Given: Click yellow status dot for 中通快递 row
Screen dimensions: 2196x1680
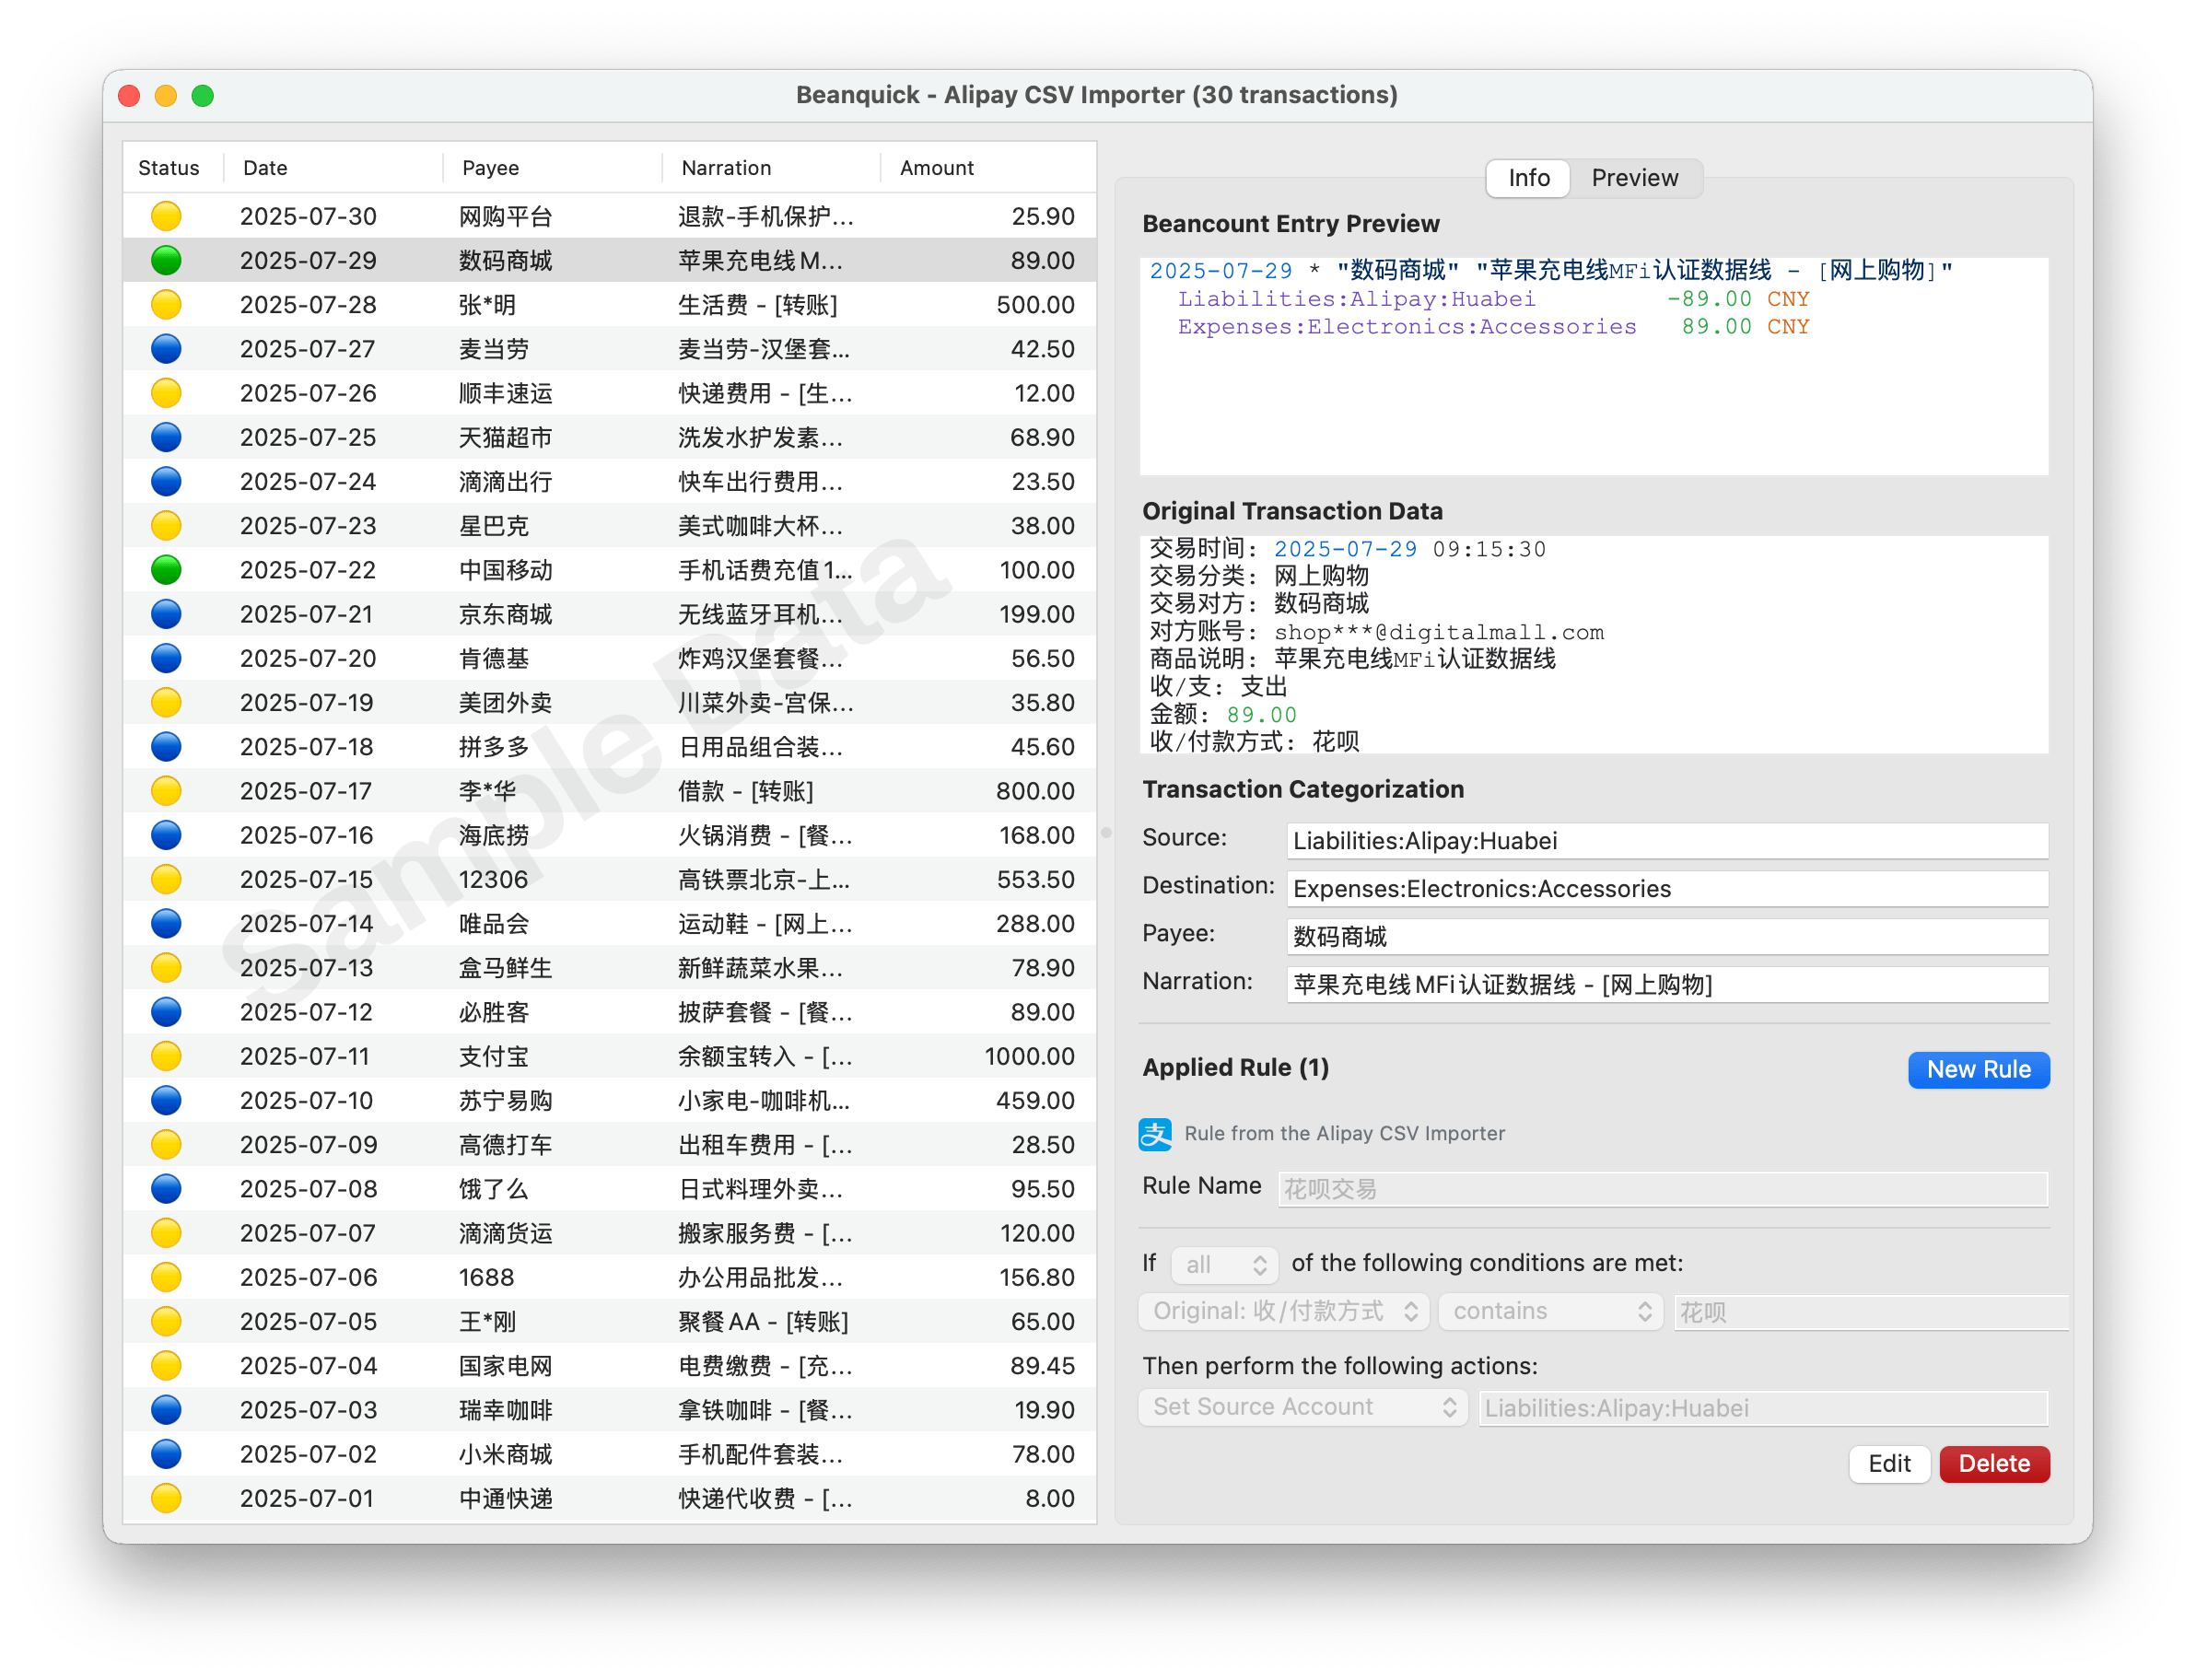Looking at the screenshot, I should tap(166, 1498).
